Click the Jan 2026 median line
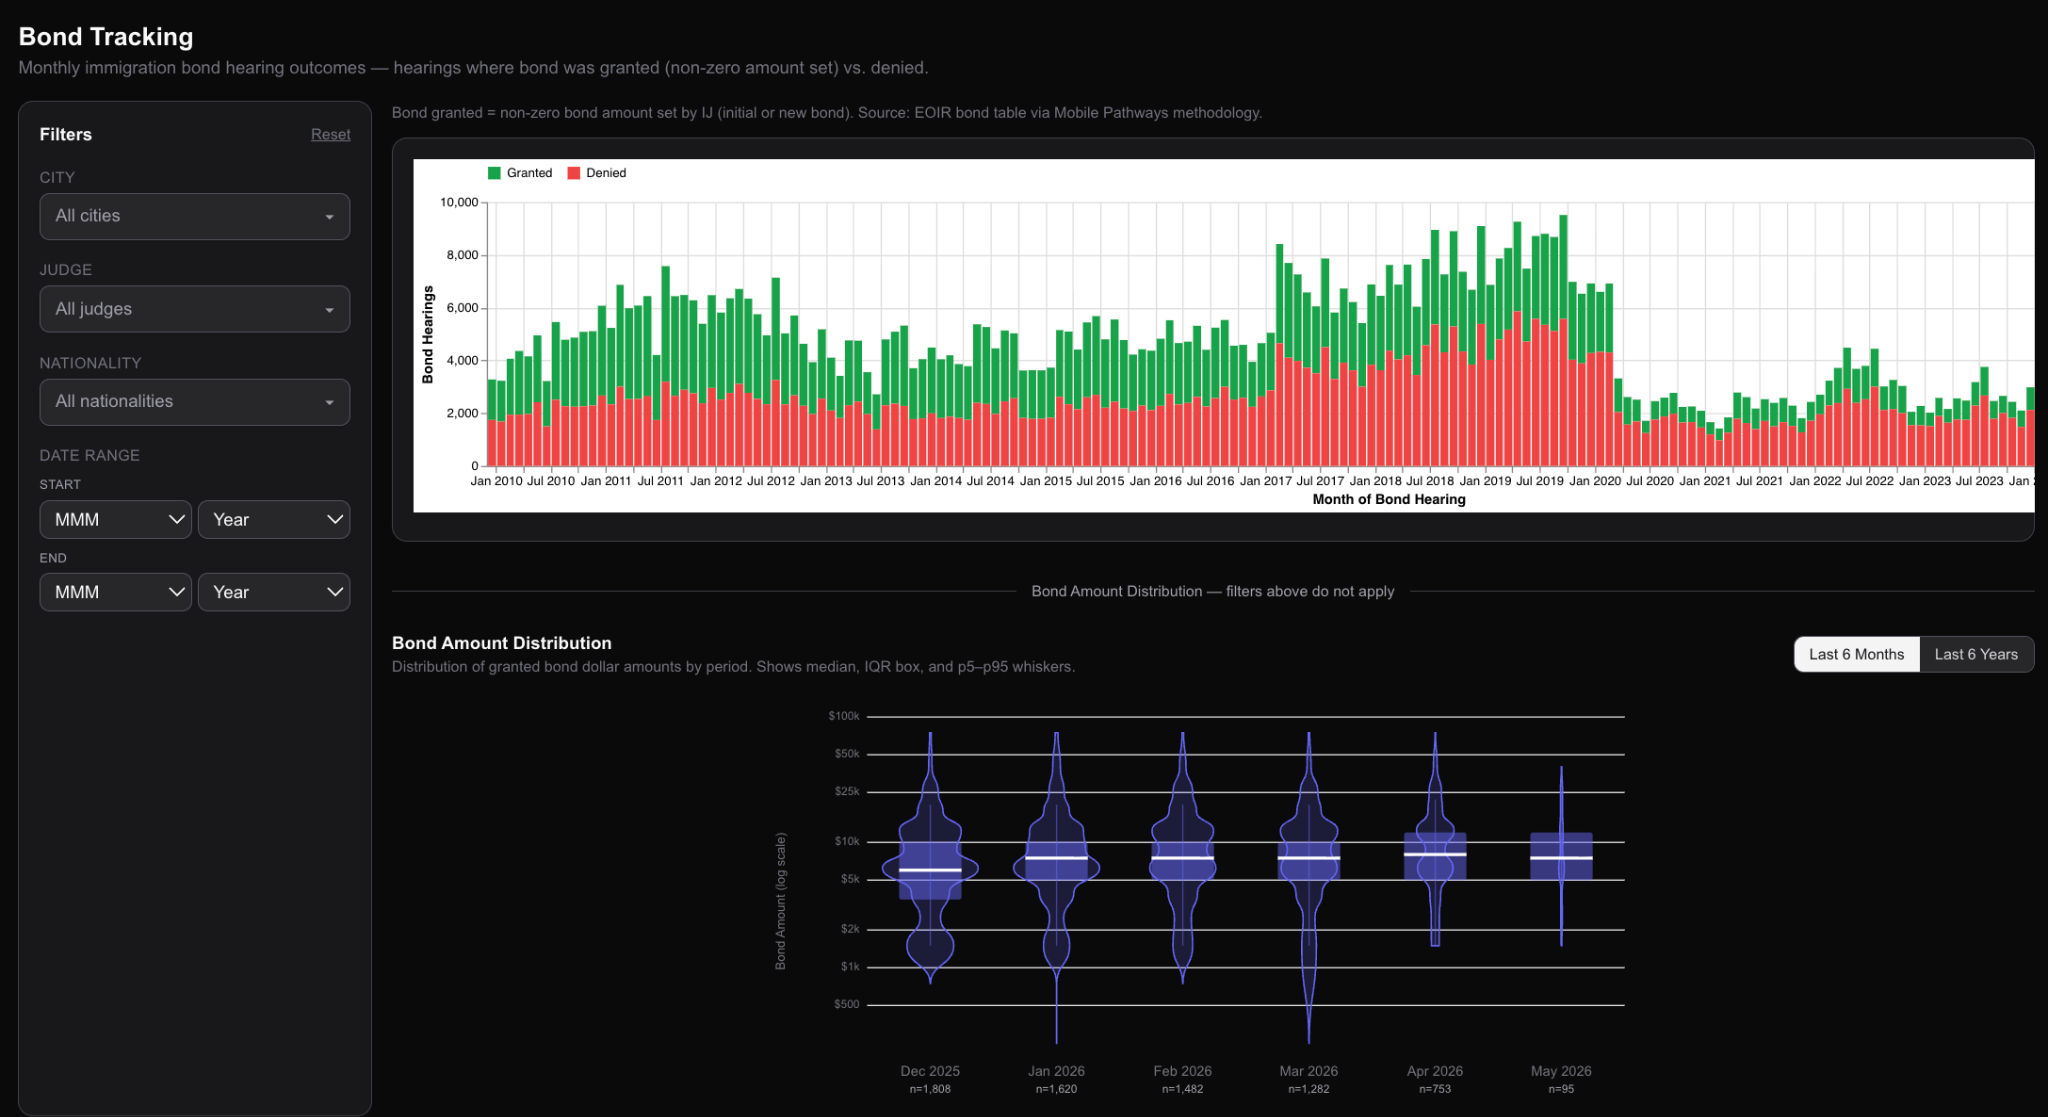 click(1056, 858)
